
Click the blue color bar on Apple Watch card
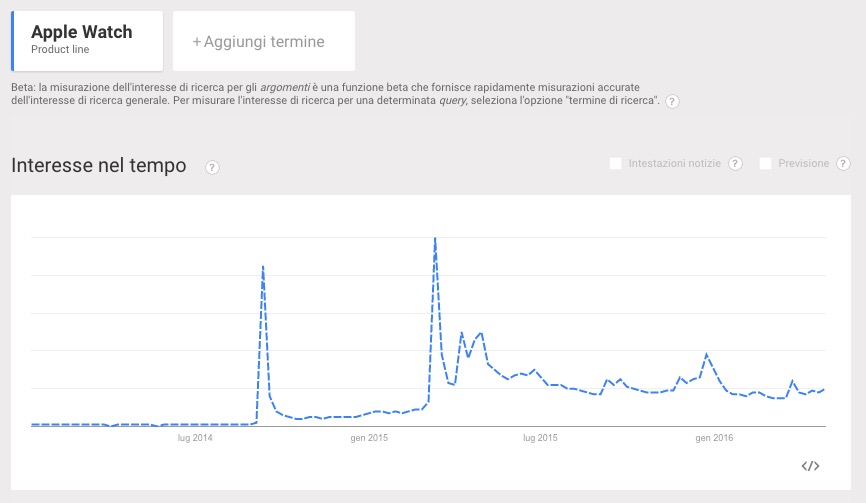(x=12, y=41)
